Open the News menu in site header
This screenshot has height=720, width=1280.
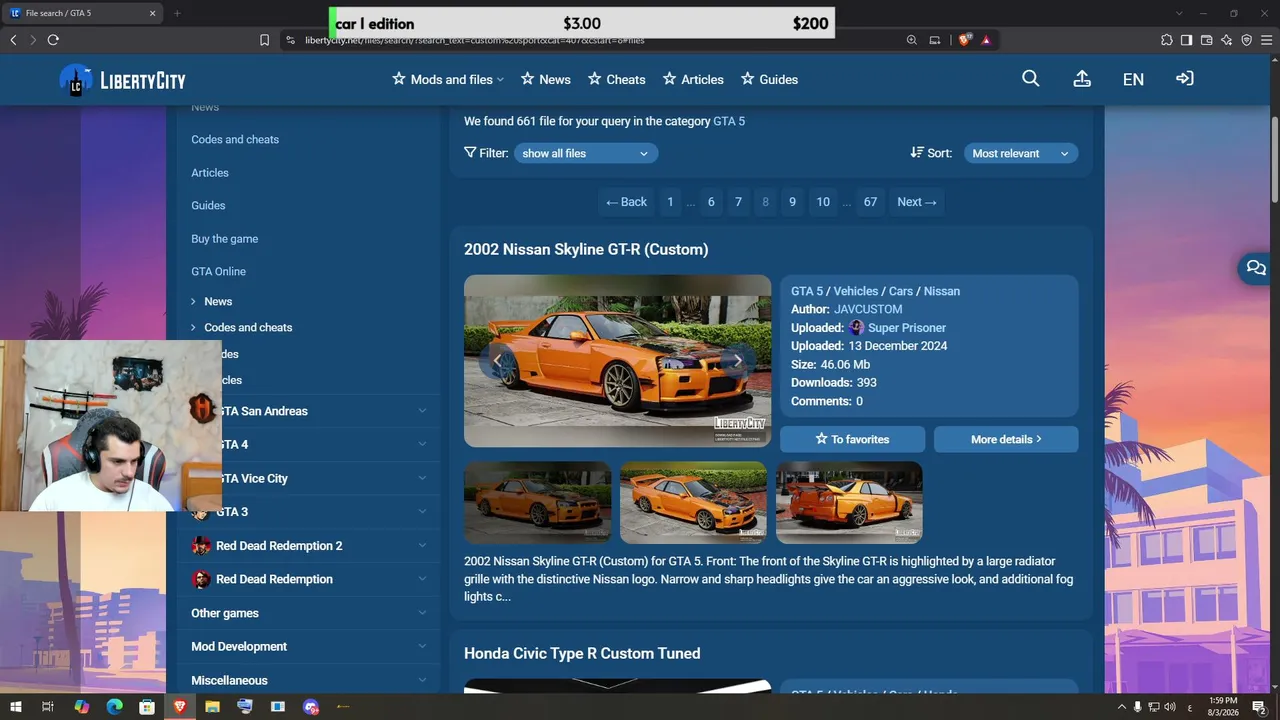point(545,79)
